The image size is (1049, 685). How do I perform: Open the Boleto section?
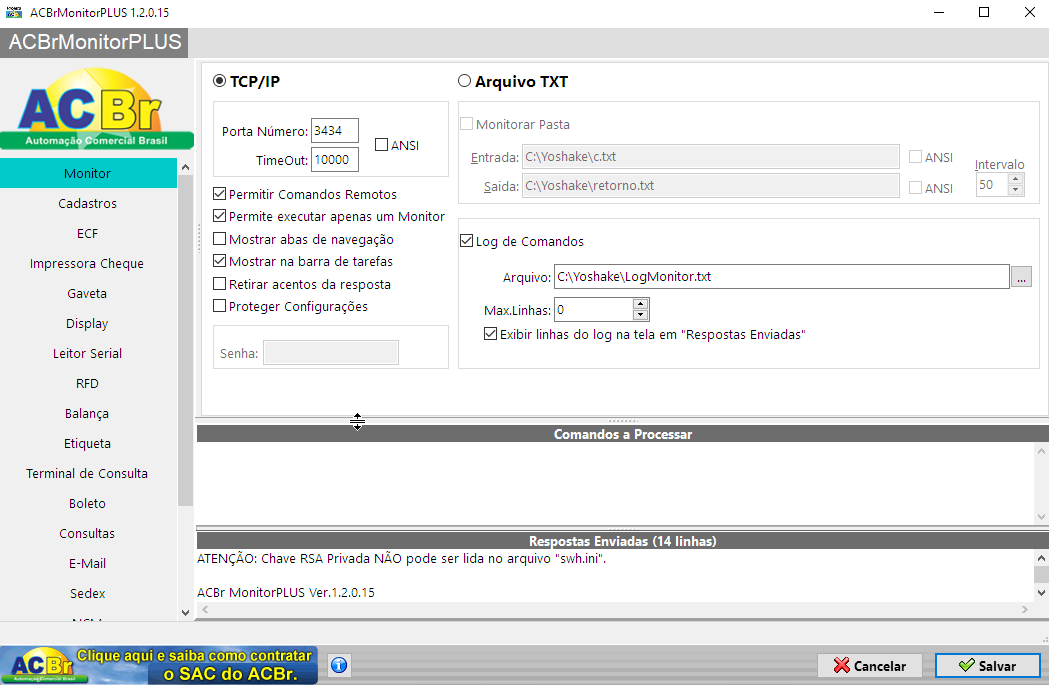[x=88, y=504]
